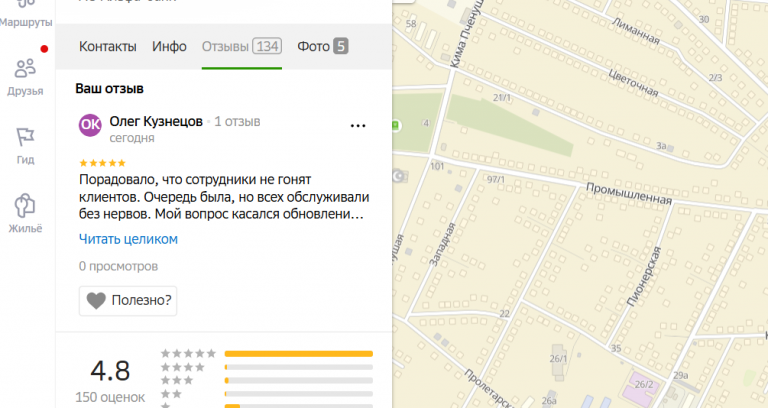This screenshot has height=408, width=768.
Task: Select the Отзывы 134 tab
Action: tap(241, 47)
